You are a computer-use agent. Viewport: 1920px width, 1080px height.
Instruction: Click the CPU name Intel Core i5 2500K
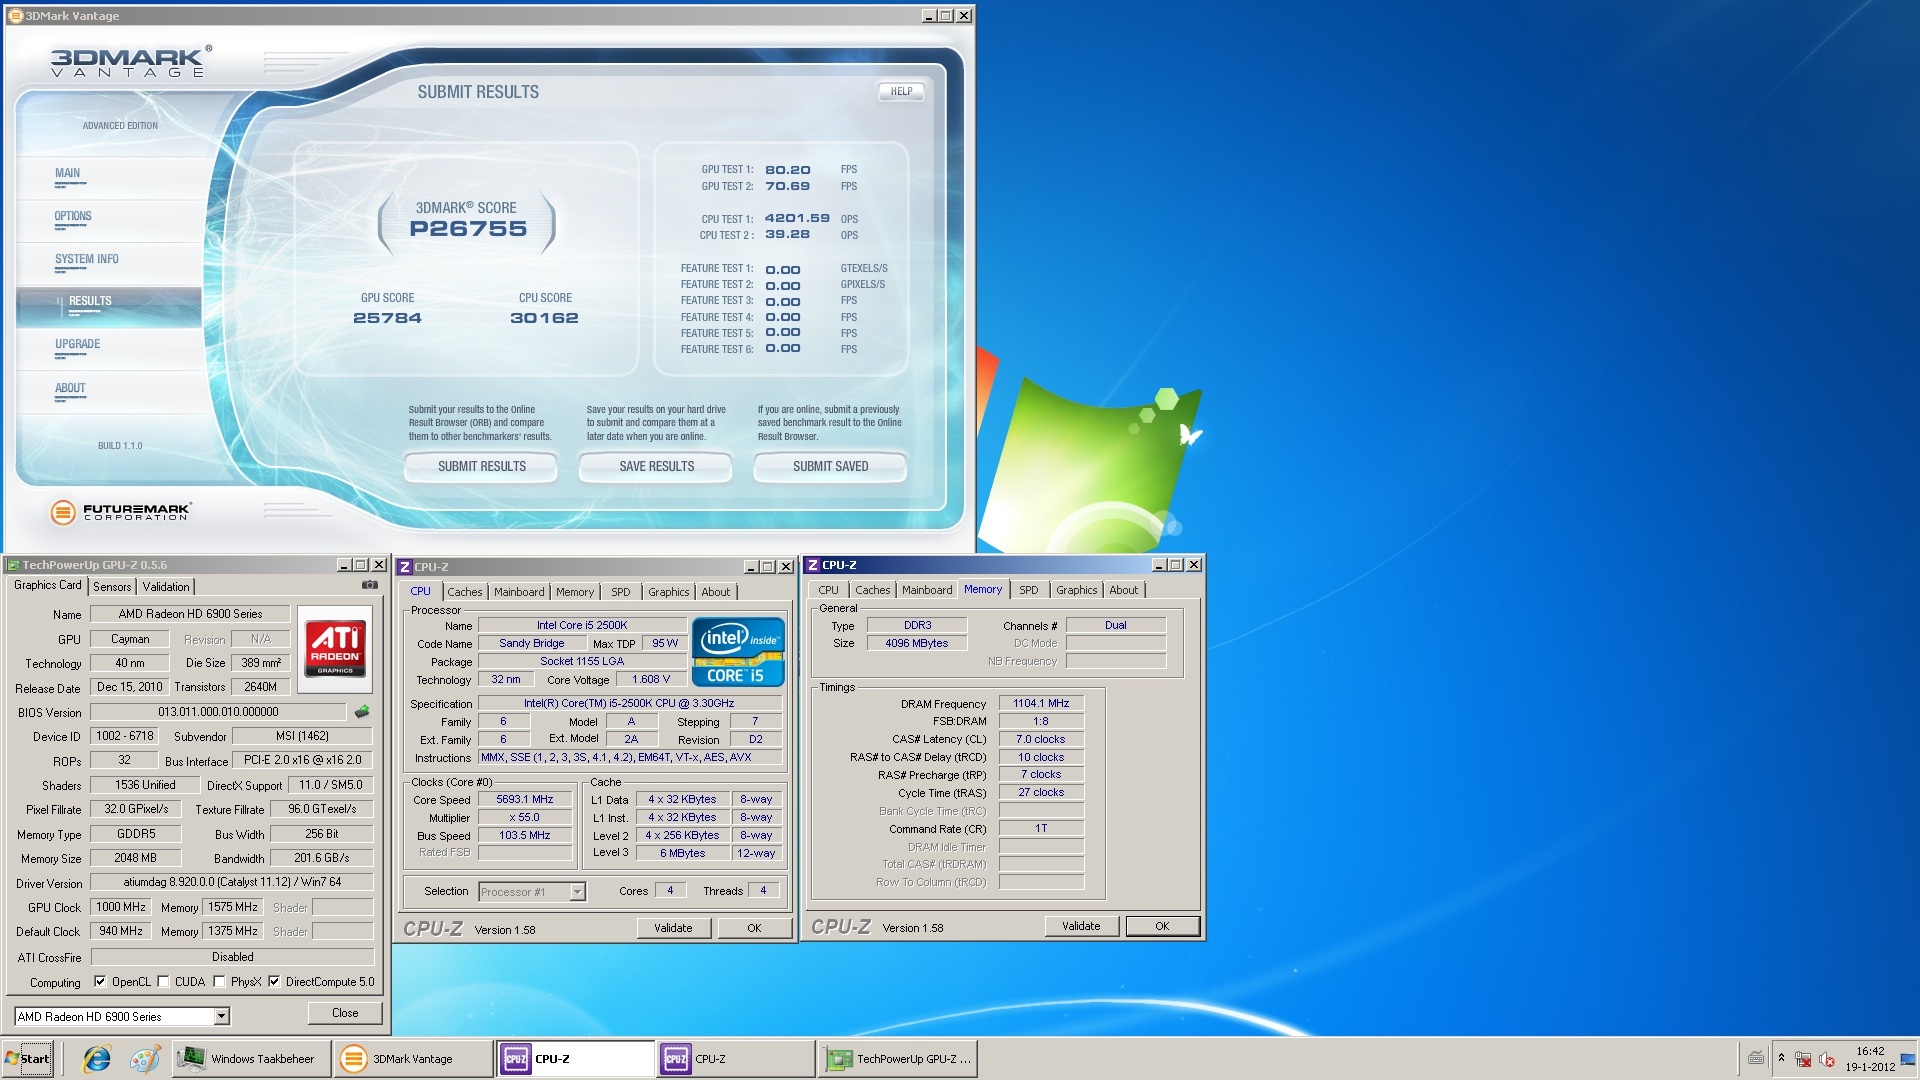[582, 625]
